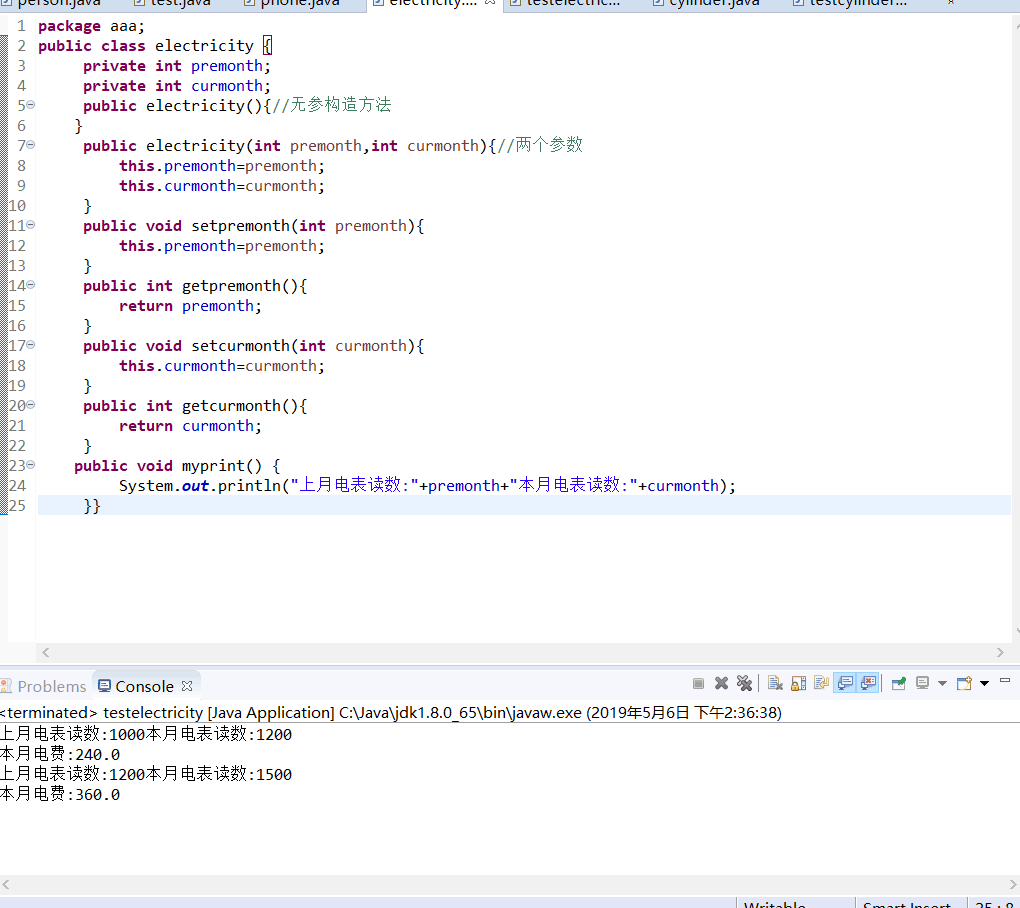Click 'private int premonth;' declaration
Image resolution: width=1020 pixels, height=908 pixels.
point(176,66)
